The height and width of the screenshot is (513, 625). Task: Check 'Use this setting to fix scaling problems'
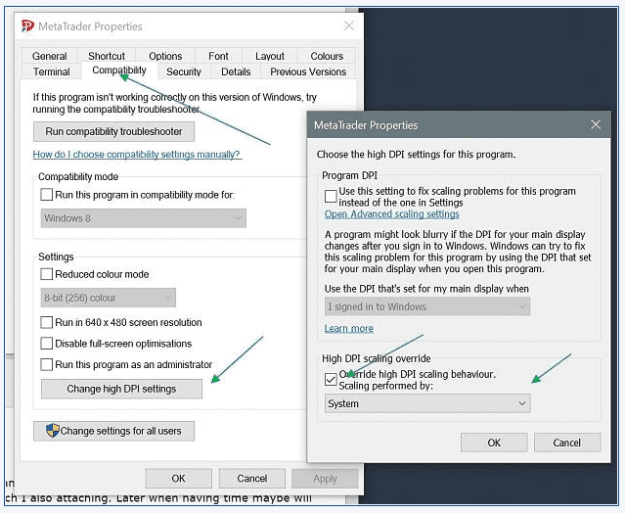click(330, 197)
